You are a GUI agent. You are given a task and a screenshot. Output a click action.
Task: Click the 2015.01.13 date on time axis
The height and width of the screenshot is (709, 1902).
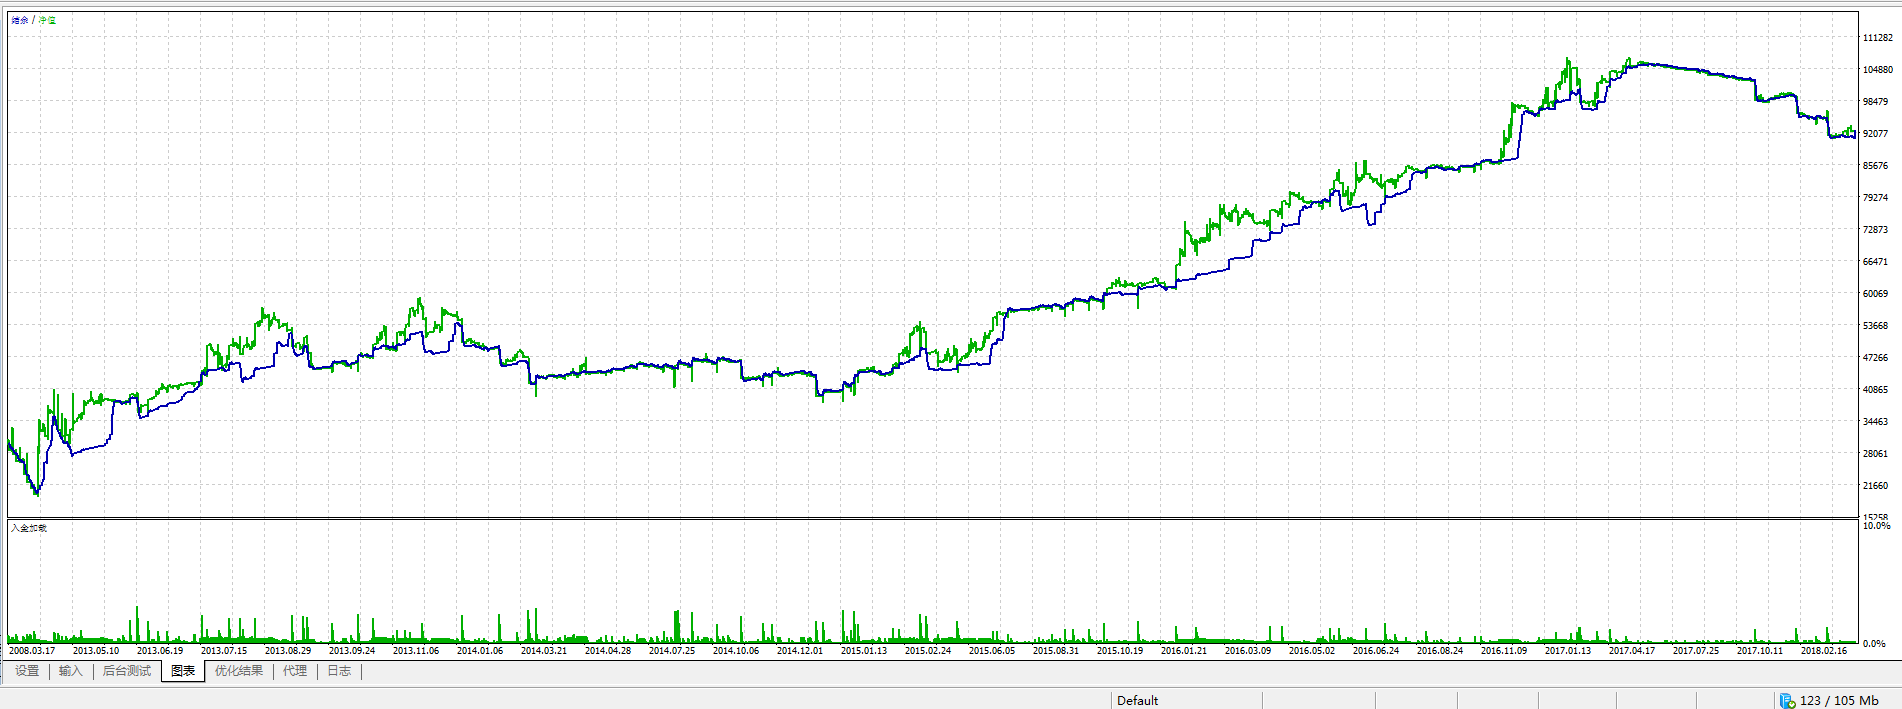(864, 651)
